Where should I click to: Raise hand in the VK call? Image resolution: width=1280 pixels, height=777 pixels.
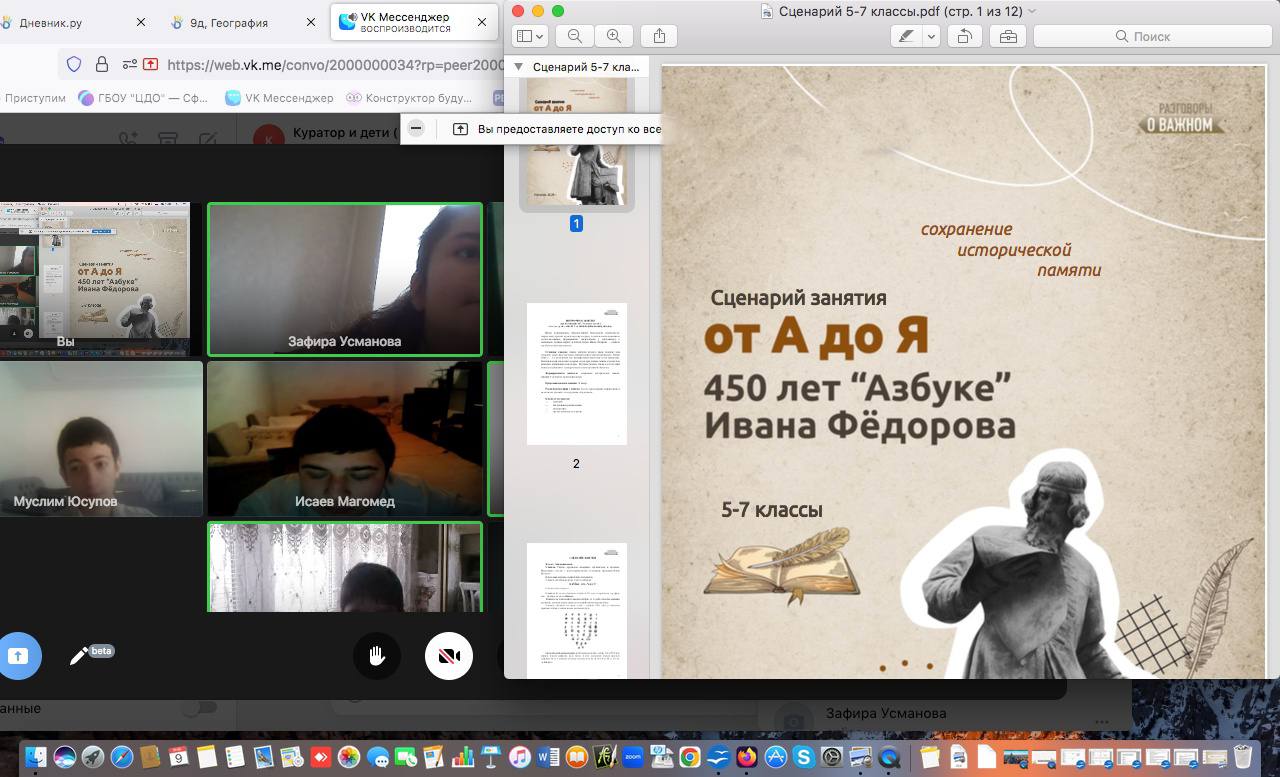pyautogui.click(x=377, y=656)
